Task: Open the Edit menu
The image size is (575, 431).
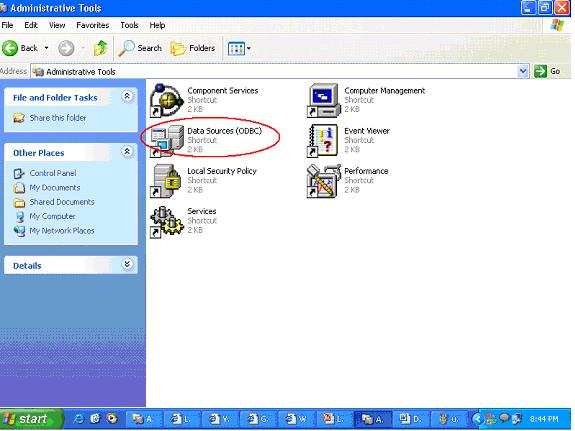Action: coord(31,25)
